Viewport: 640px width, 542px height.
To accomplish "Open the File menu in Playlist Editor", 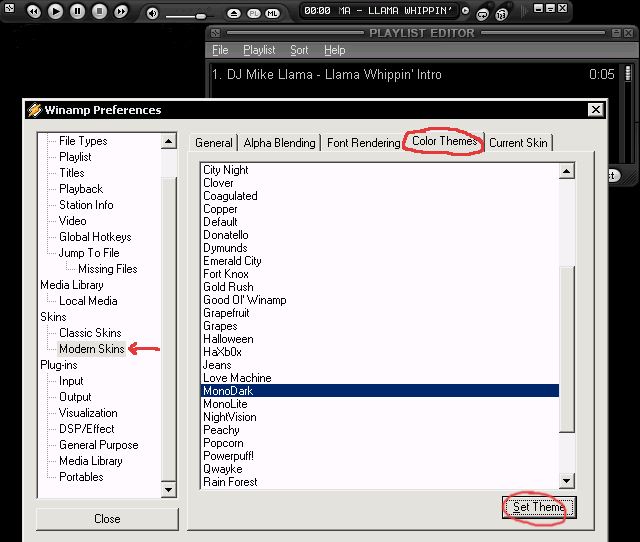I will 220,50.
